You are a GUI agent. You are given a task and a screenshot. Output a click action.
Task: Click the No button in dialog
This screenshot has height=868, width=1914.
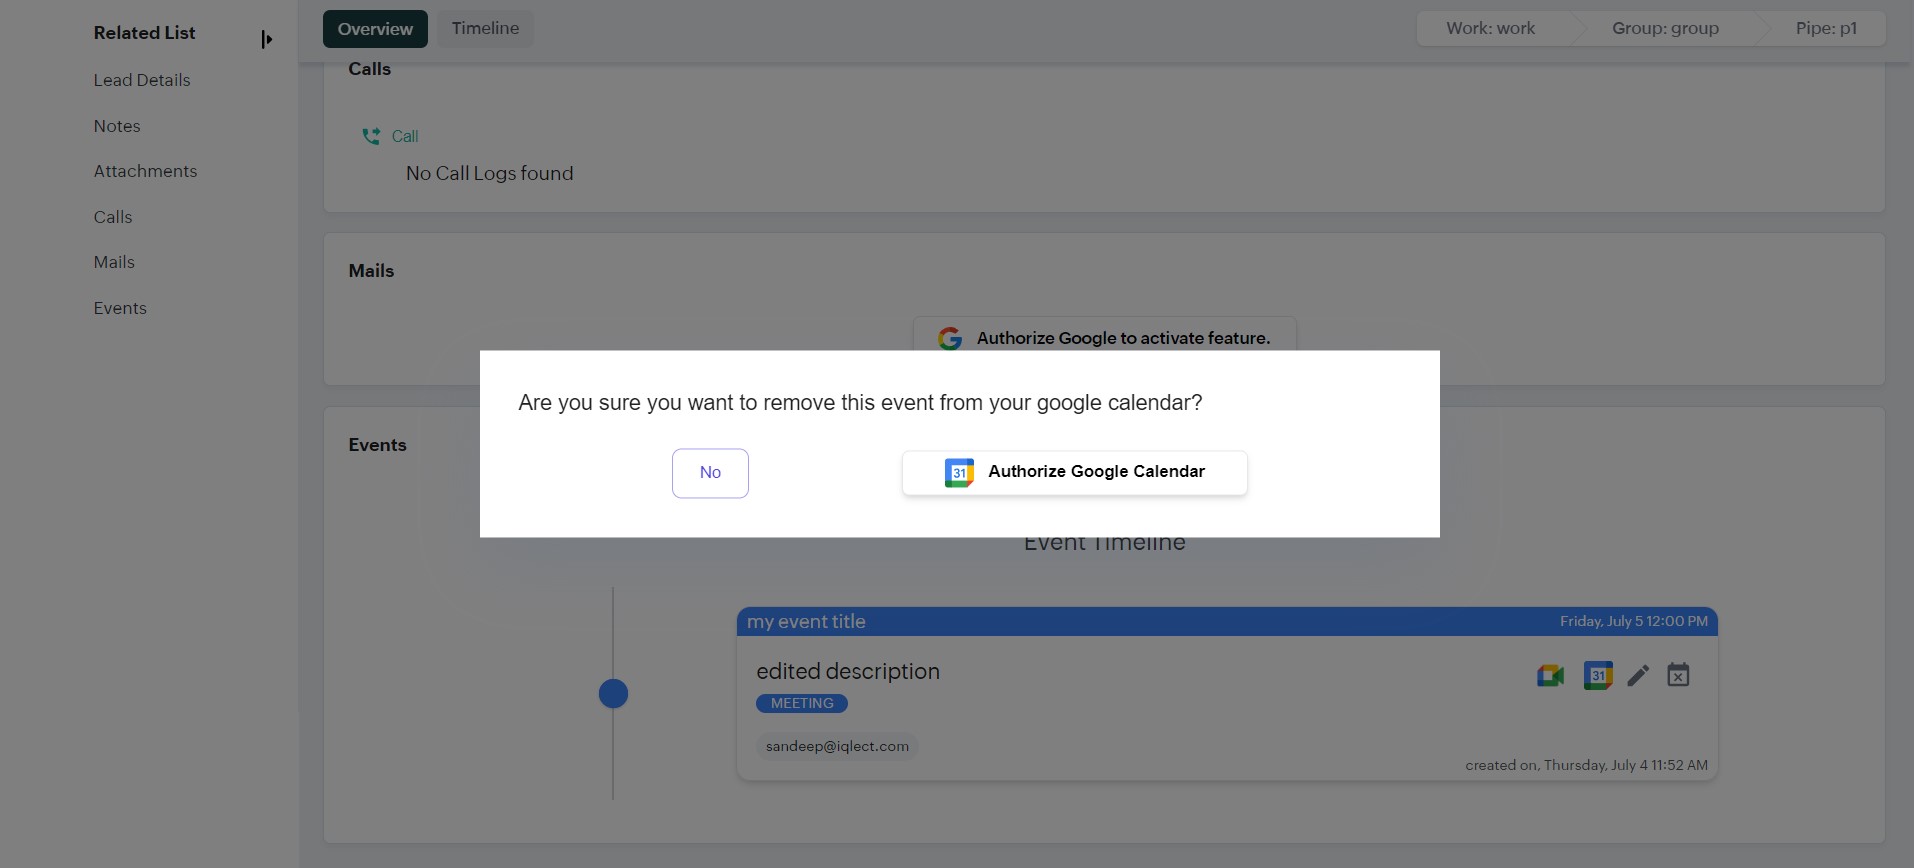(x=710, y=473)
